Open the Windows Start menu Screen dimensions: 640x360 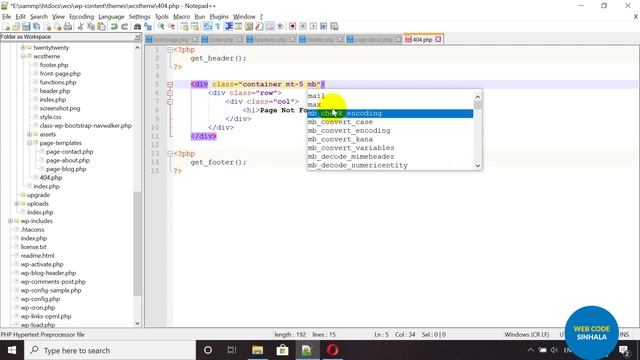tap(11, 350)
